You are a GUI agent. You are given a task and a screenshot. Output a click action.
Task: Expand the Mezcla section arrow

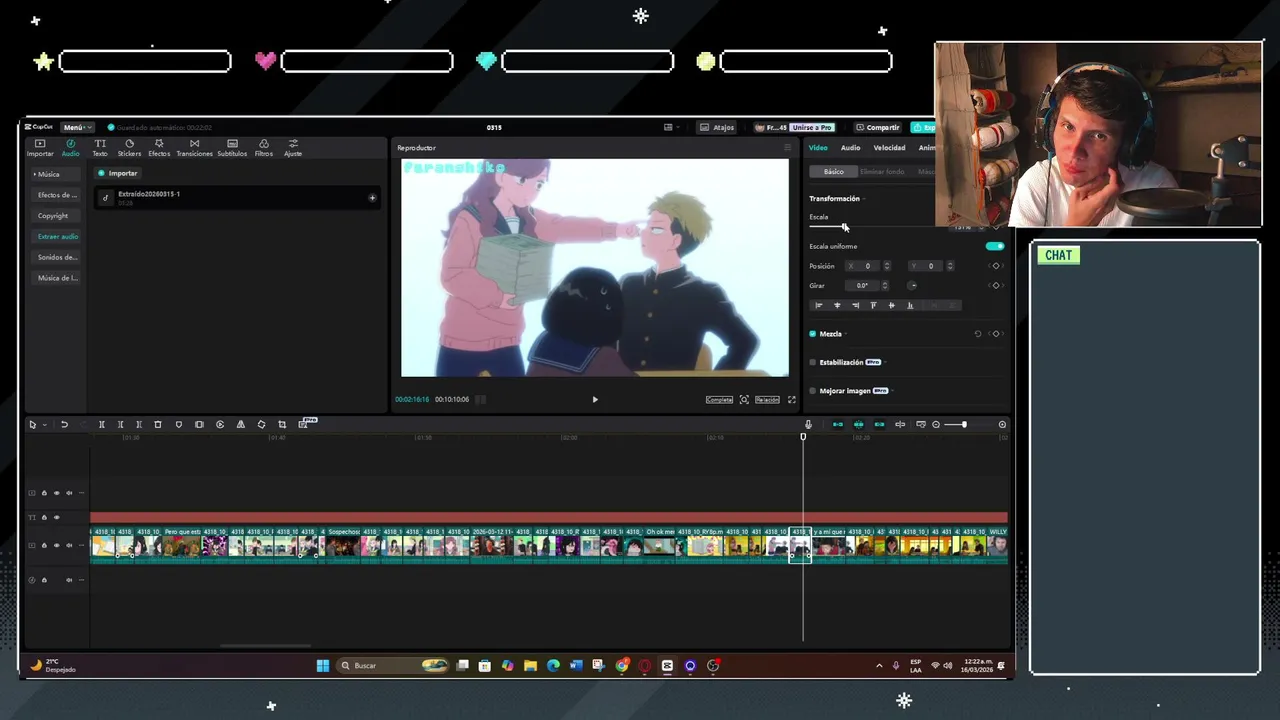pyautogui.click(x=846, y=334)
